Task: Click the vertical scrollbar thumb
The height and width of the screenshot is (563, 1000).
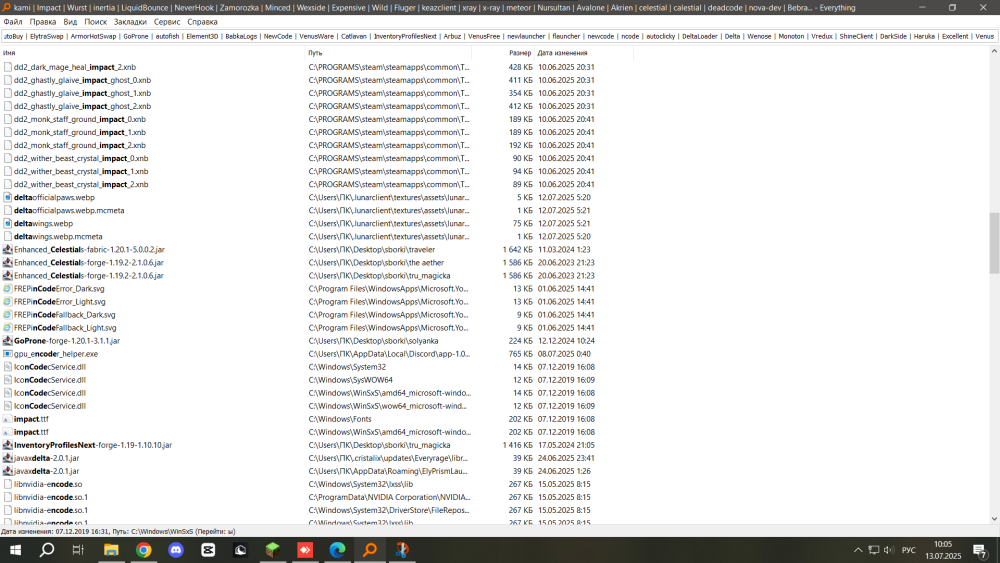Action: tap(994, 244)
